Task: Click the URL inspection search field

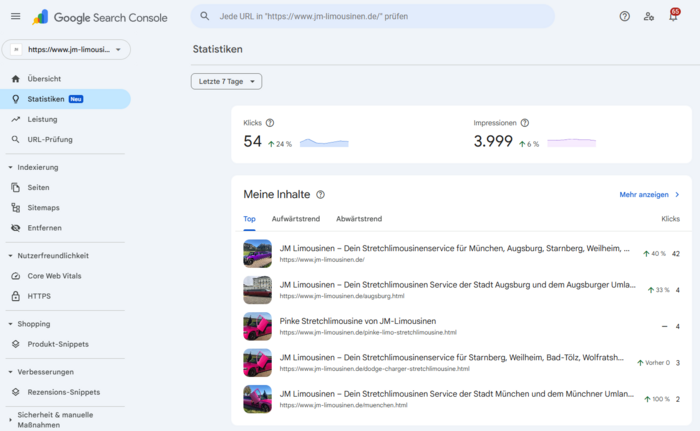Action: tap(373, 16)
